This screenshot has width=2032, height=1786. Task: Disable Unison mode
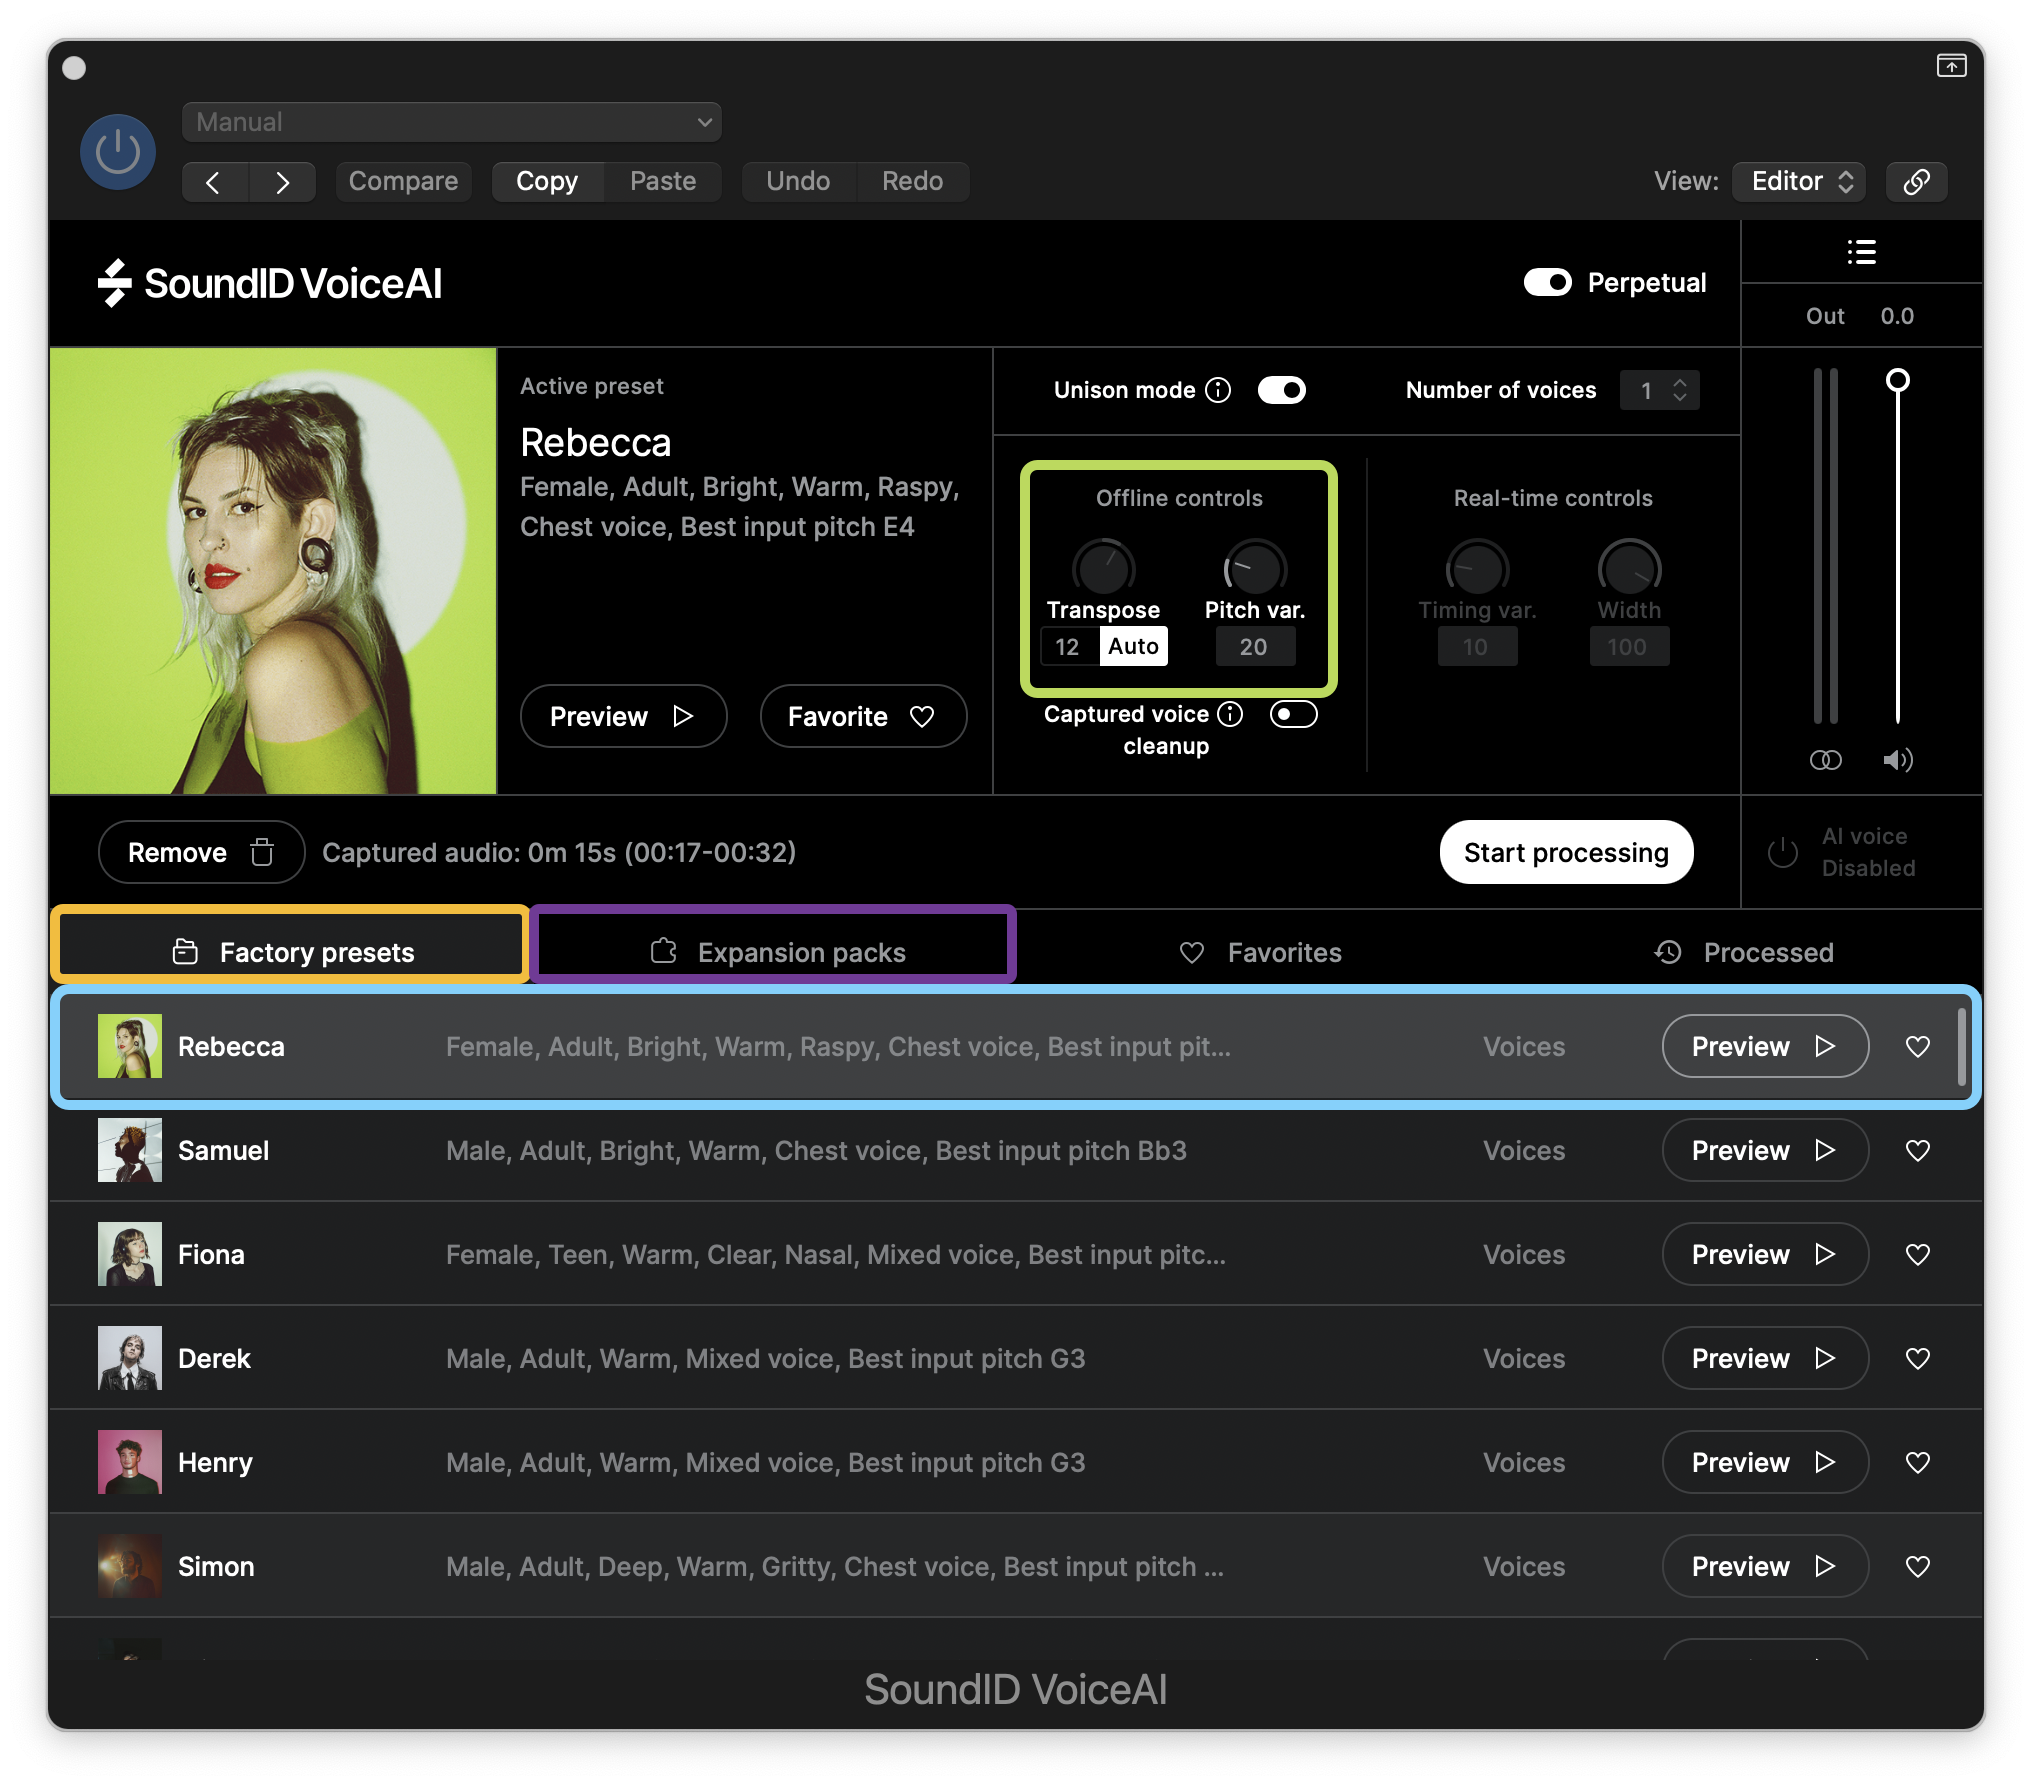[x=1283, y=390]
